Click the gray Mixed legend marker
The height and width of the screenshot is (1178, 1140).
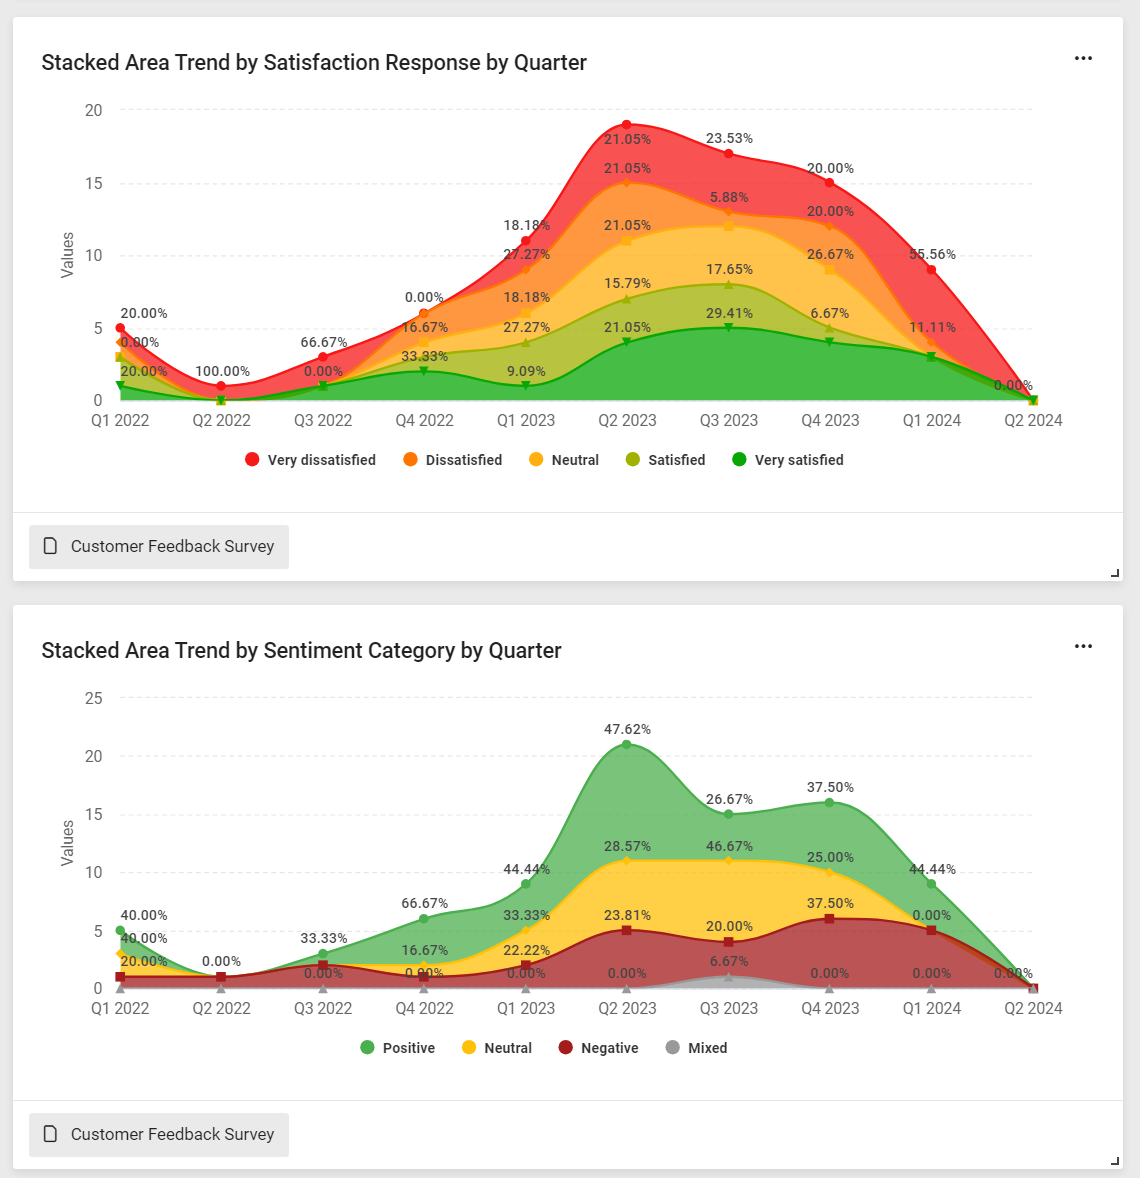673,1047
